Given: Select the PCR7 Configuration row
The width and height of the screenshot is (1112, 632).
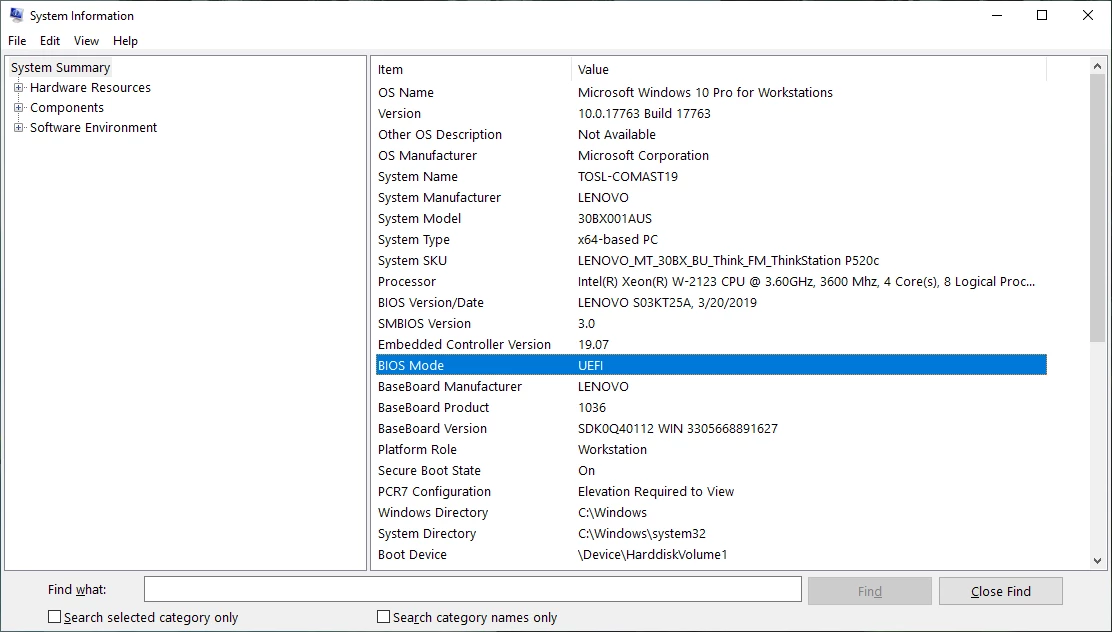Looking at the screenshot, I should pyautogui.click(x=709, y=492).
